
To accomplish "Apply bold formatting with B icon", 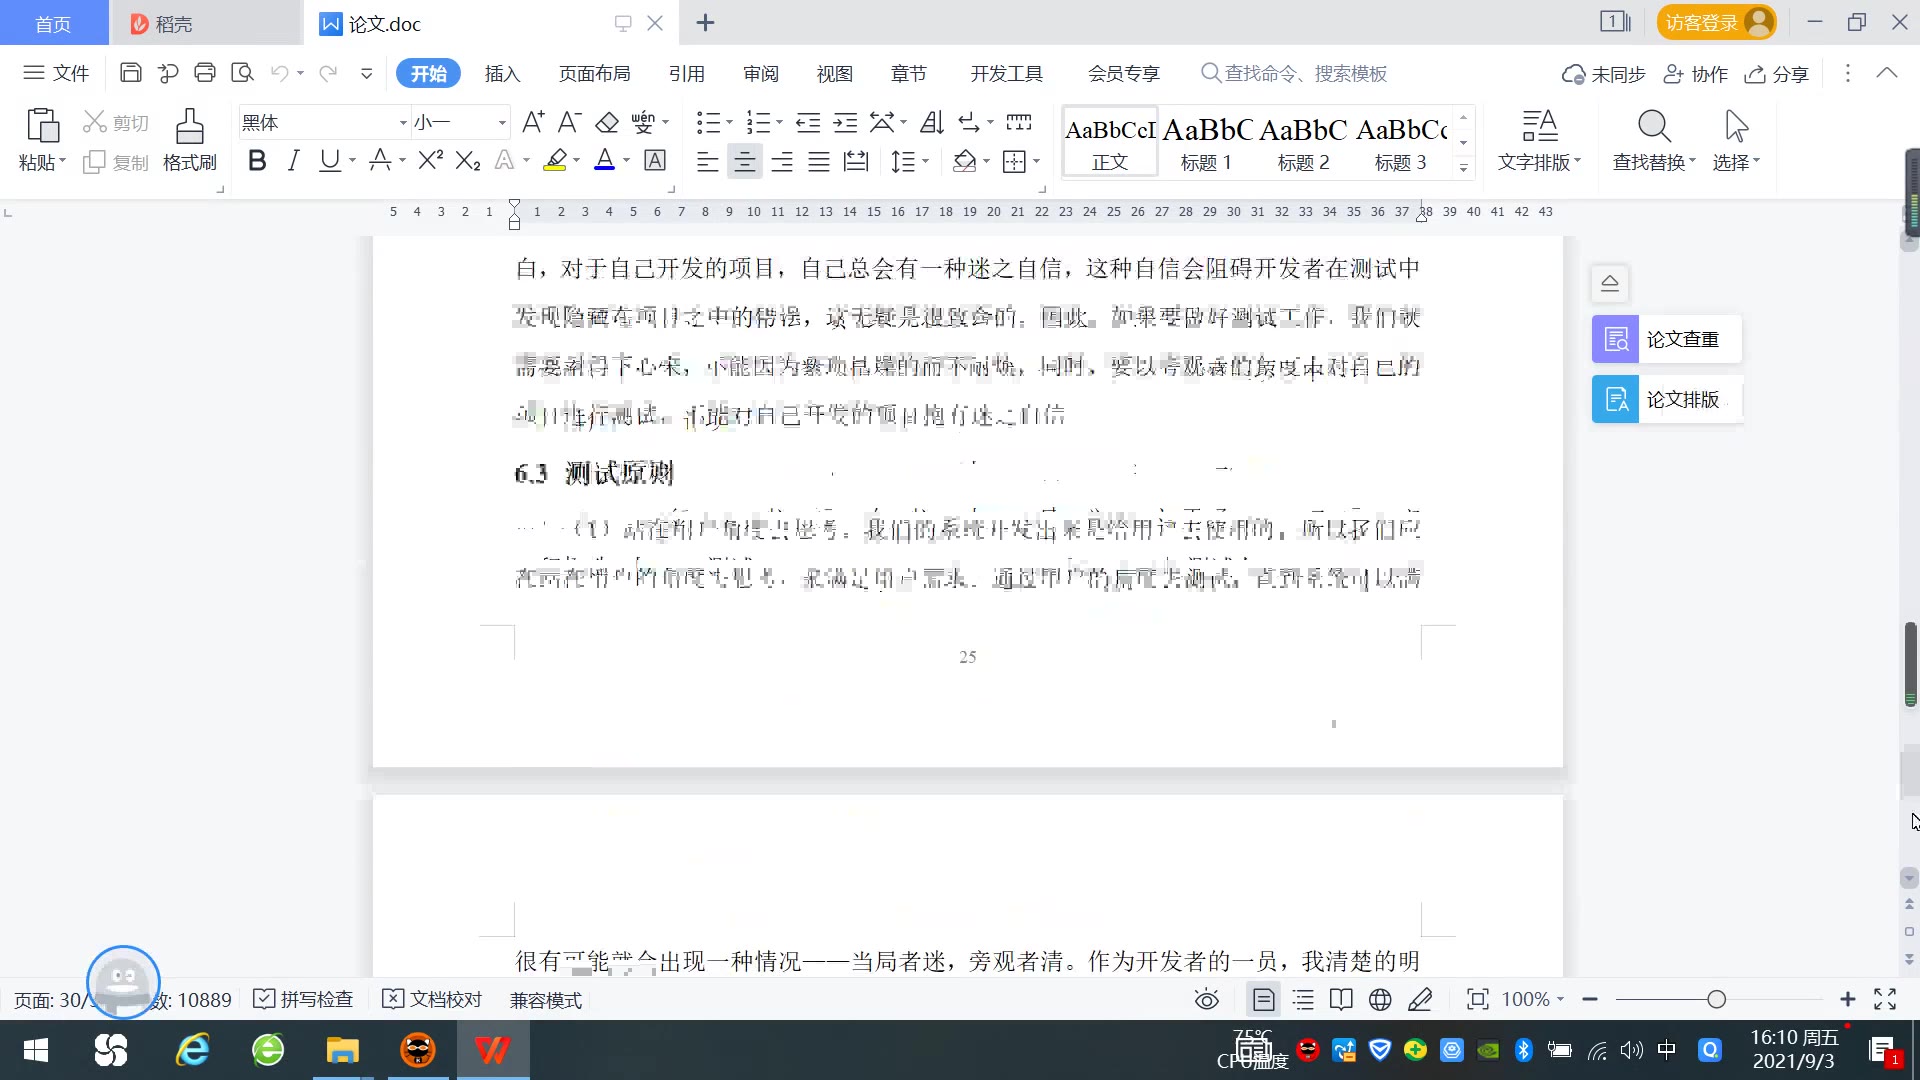I will [x=257, y=161].
